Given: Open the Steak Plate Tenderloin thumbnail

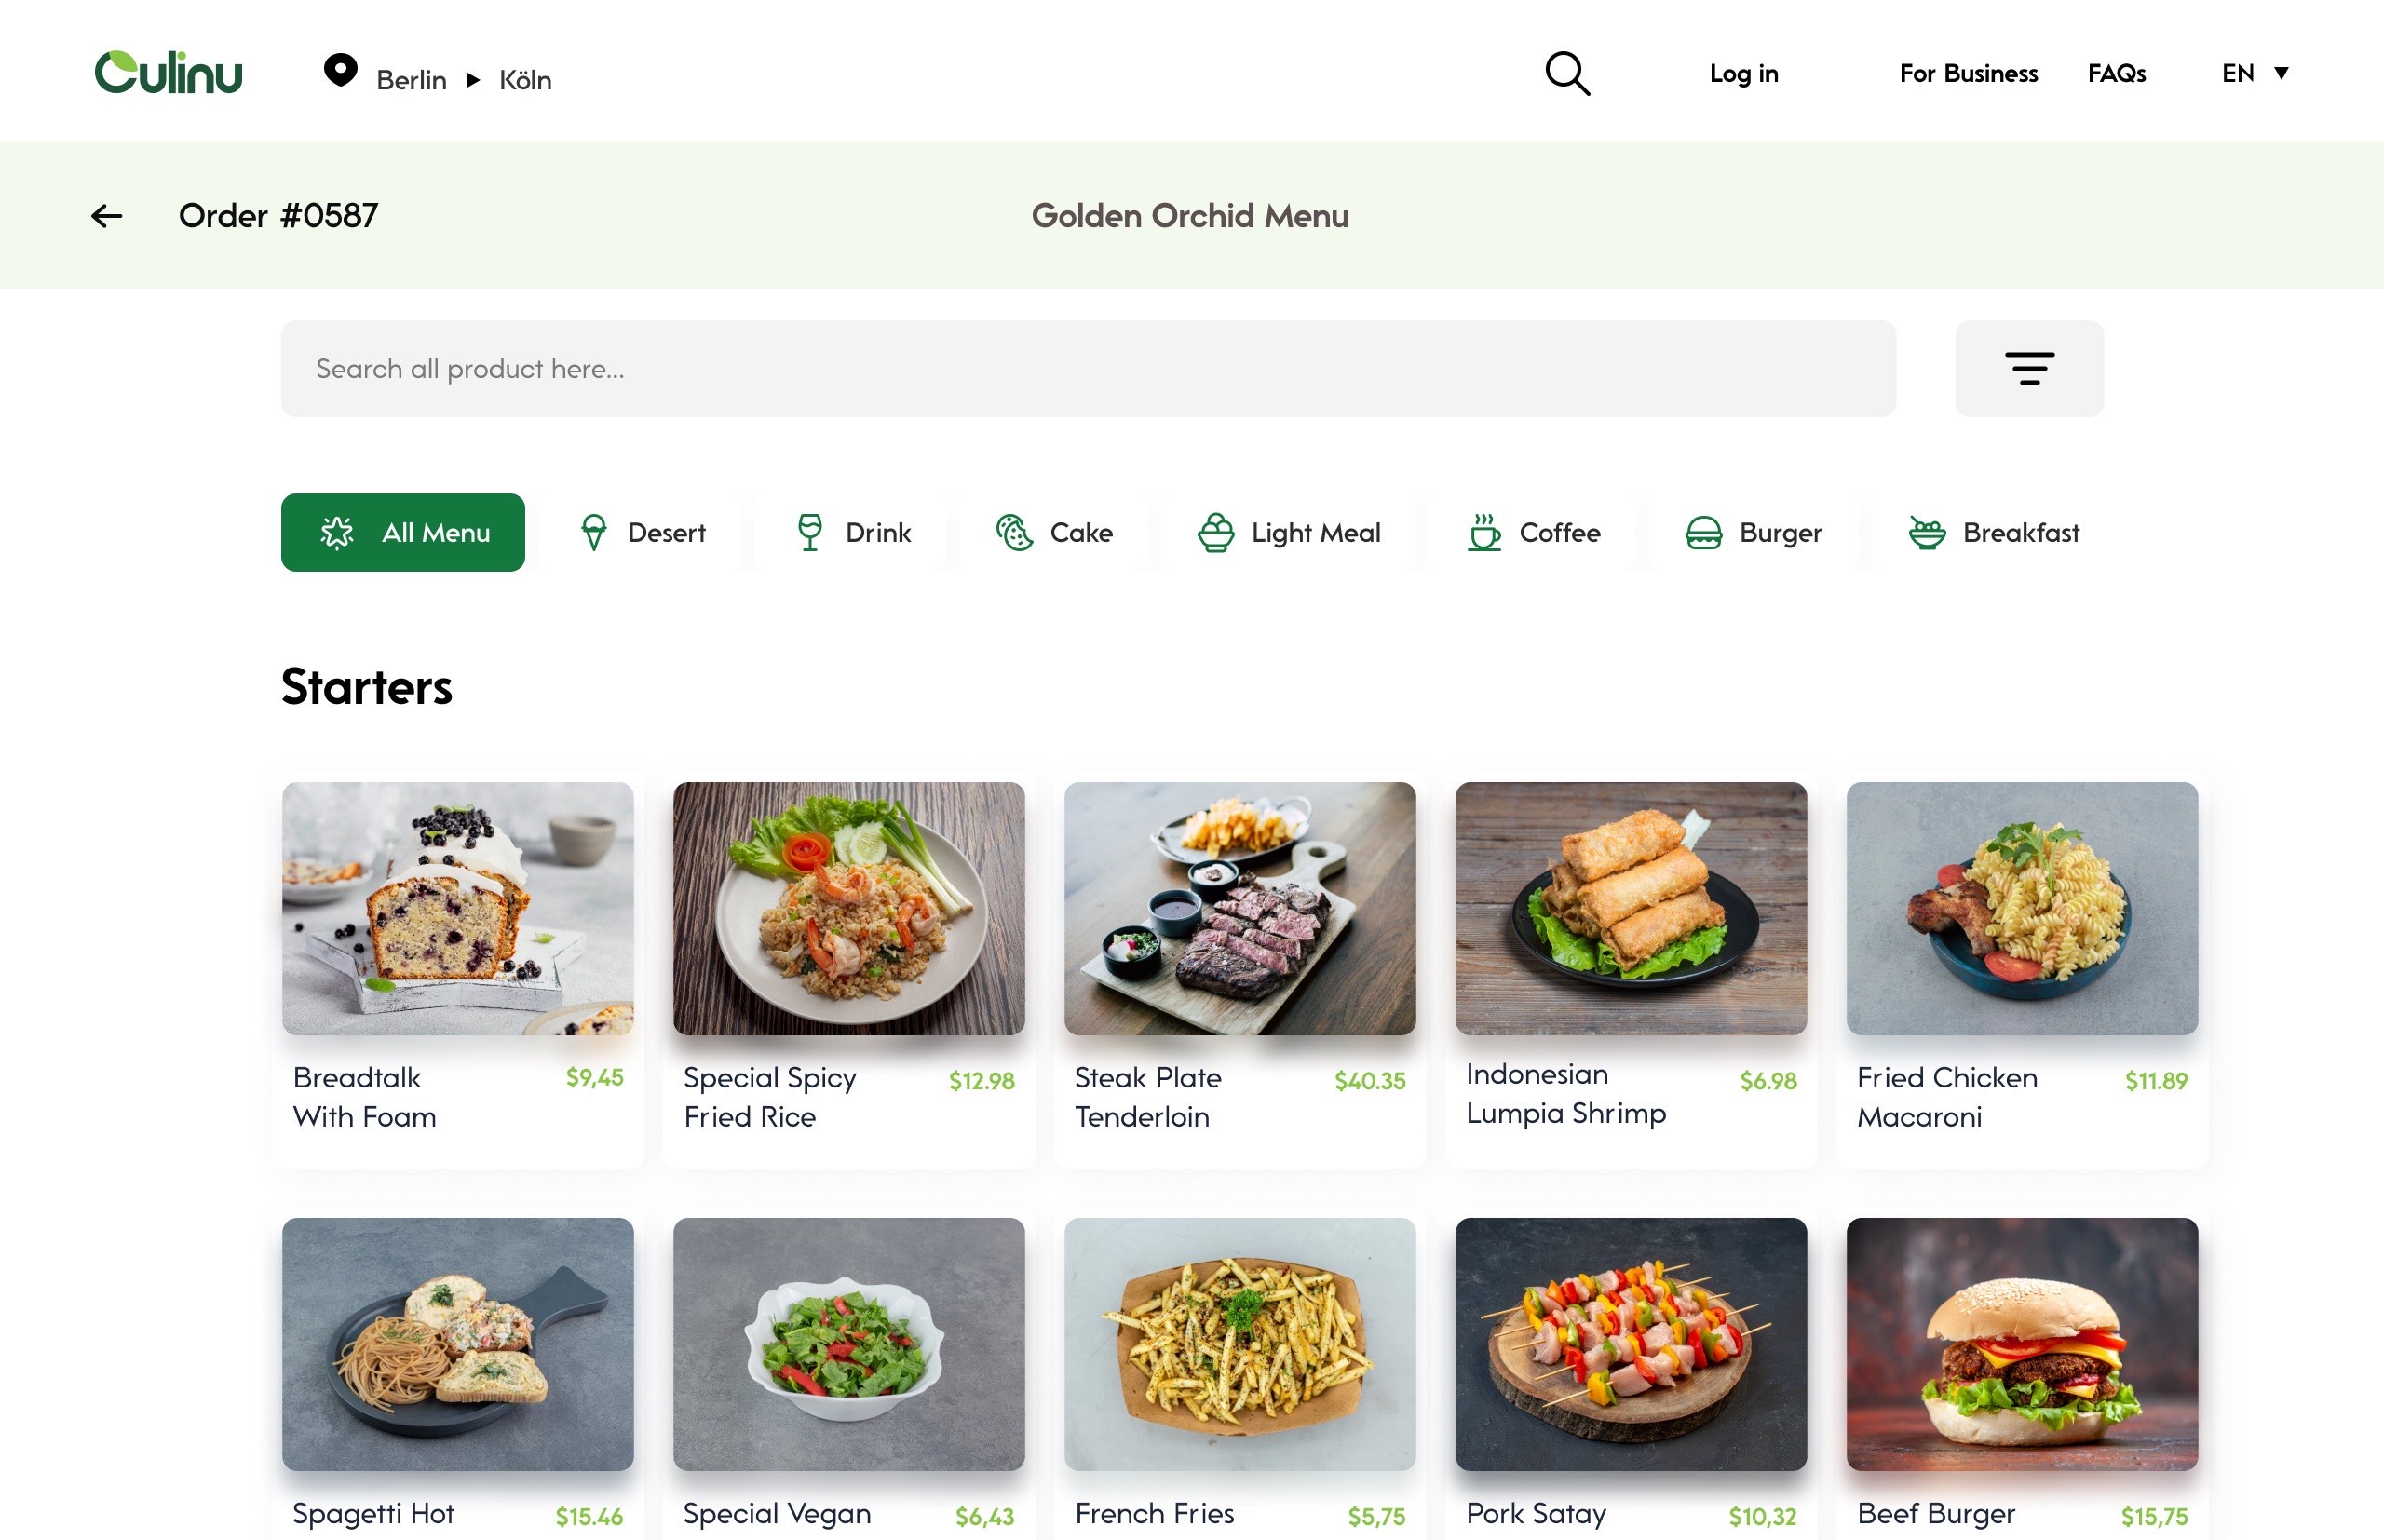Looking at the screenshot, I should (1239, 908).
